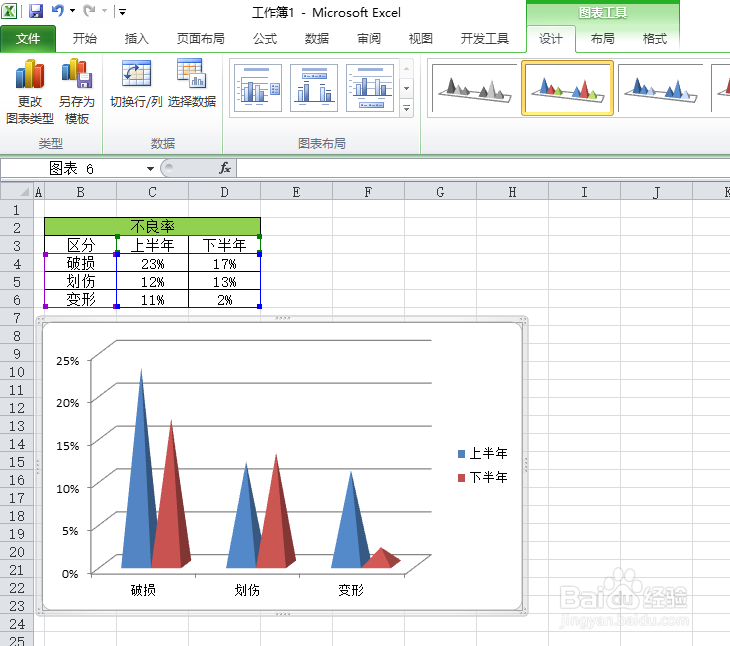Choose the third chart layout thumbnail
Viewport: 730px width, 646px height.
370,88
